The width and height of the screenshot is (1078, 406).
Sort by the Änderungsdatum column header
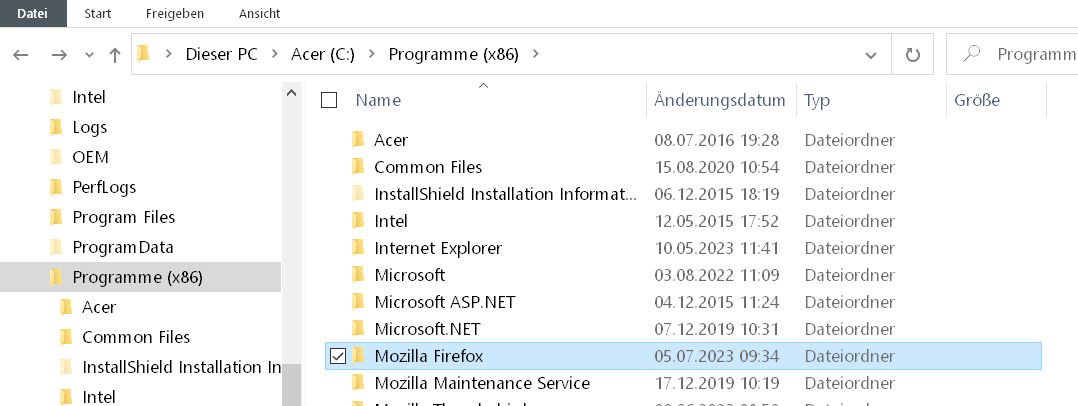click(x=719, y=100)
